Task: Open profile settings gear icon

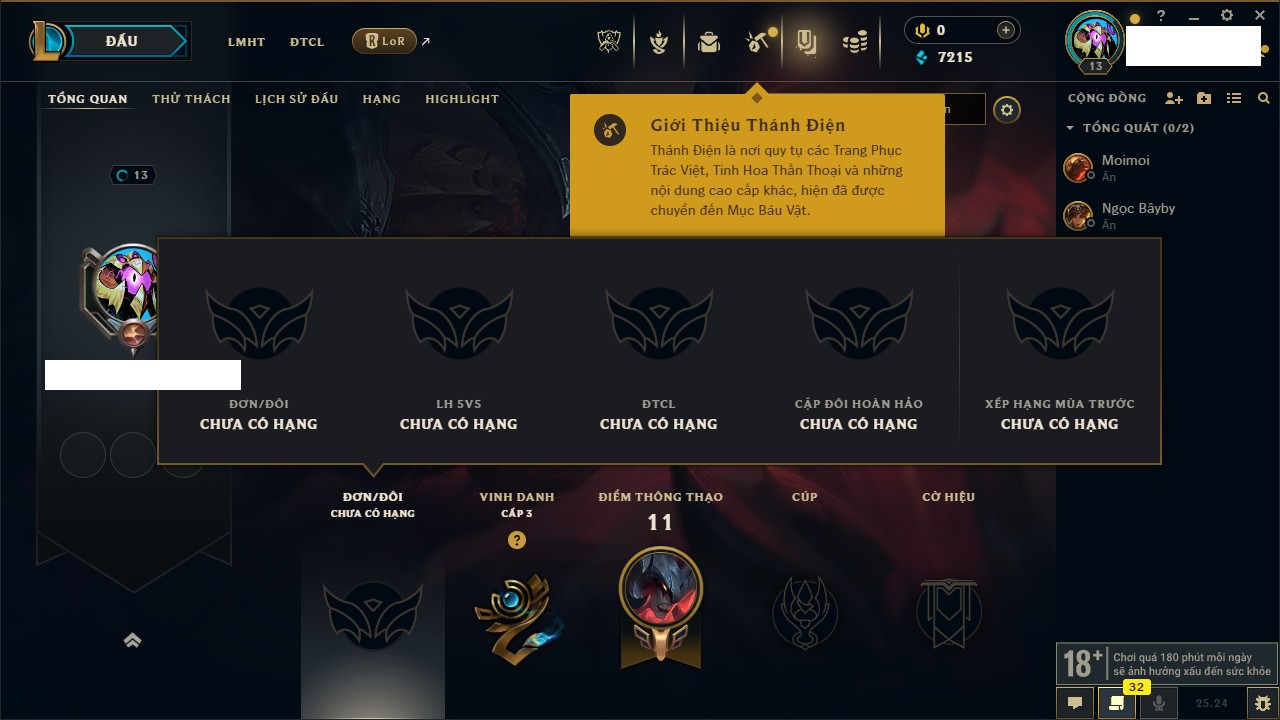Action: click(x=1007, y=110)
